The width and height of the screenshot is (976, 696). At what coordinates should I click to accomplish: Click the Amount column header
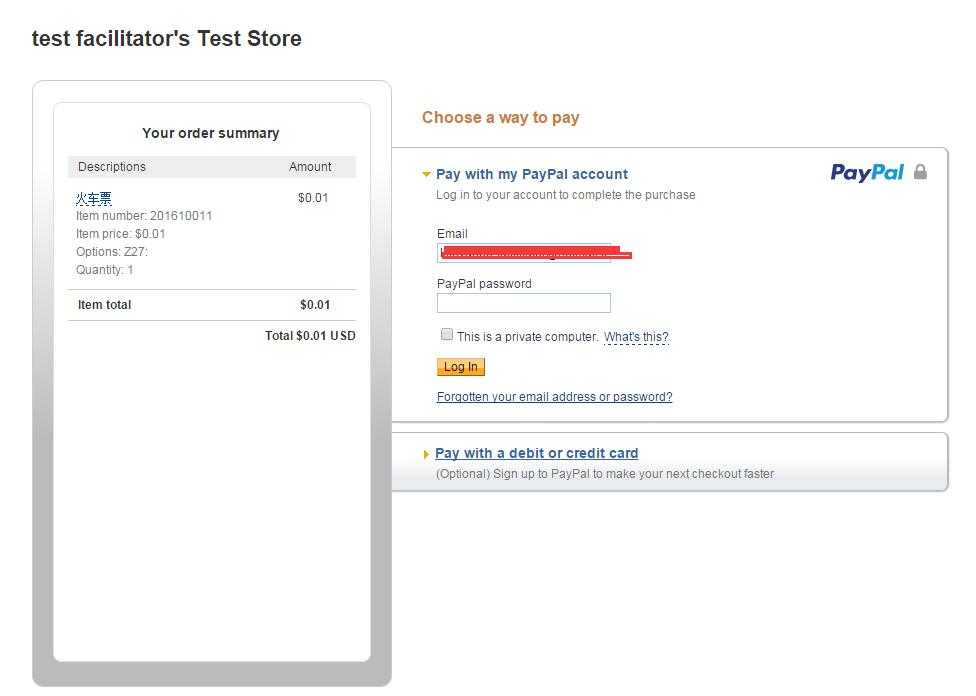[x=310, y=167]
